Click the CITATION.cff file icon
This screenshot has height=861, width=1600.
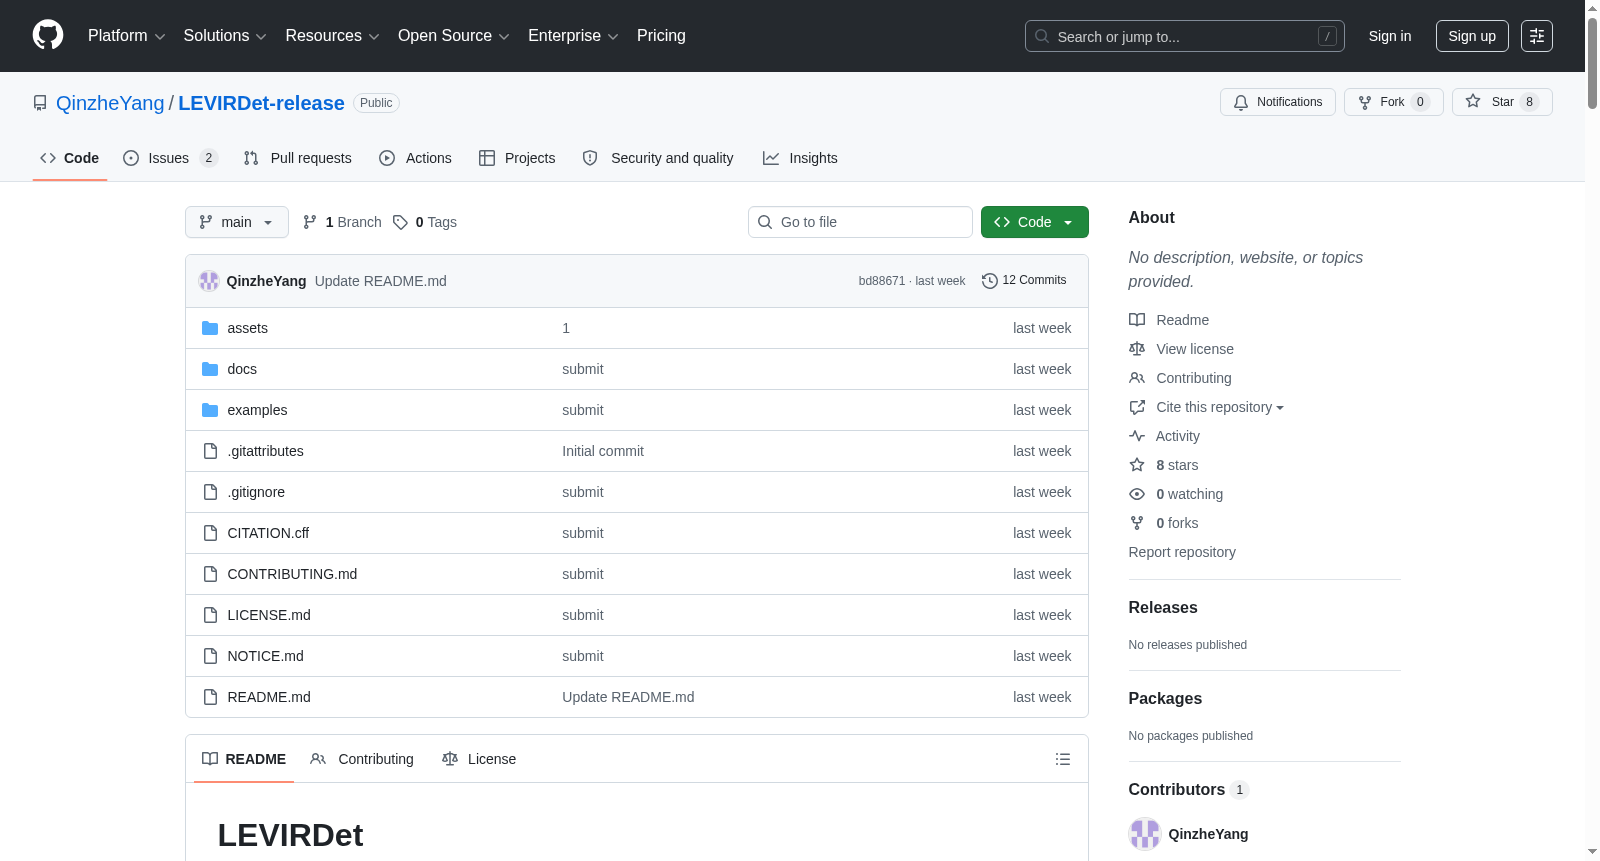coord(210,533)
